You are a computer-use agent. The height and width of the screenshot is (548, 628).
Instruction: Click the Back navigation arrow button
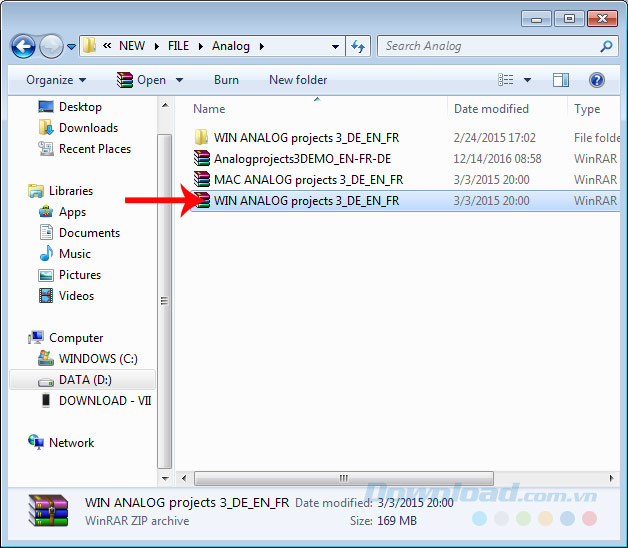23,46
